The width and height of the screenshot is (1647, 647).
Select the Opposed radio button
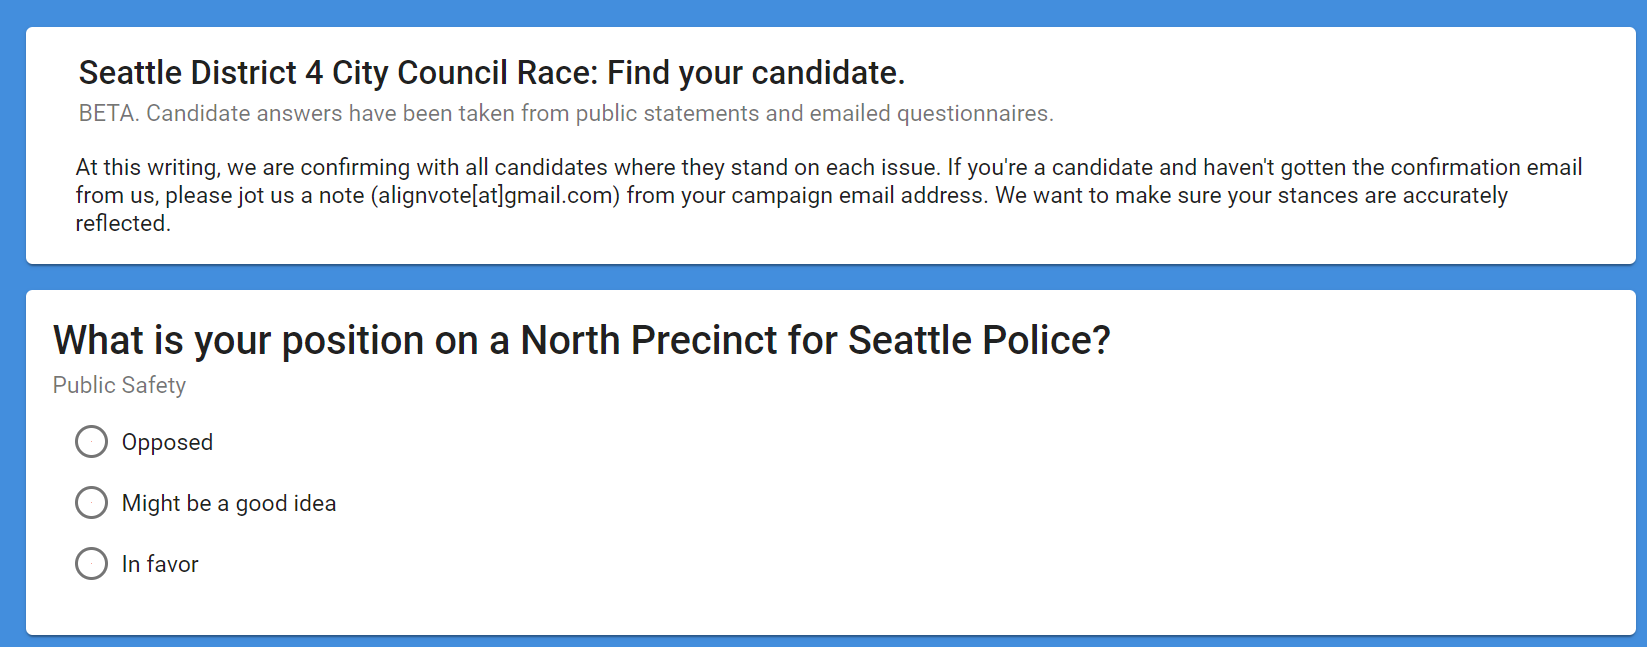91,442
